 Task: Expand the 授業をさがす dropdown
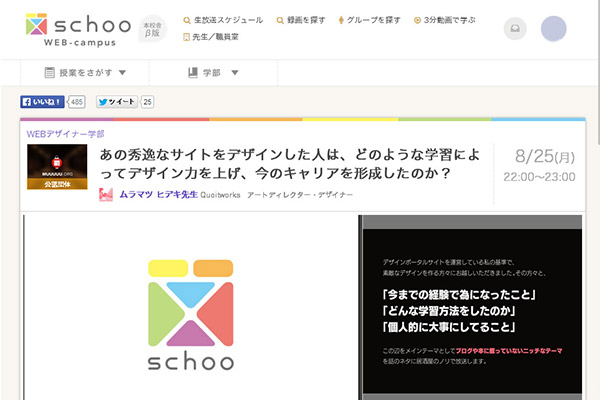86,73
